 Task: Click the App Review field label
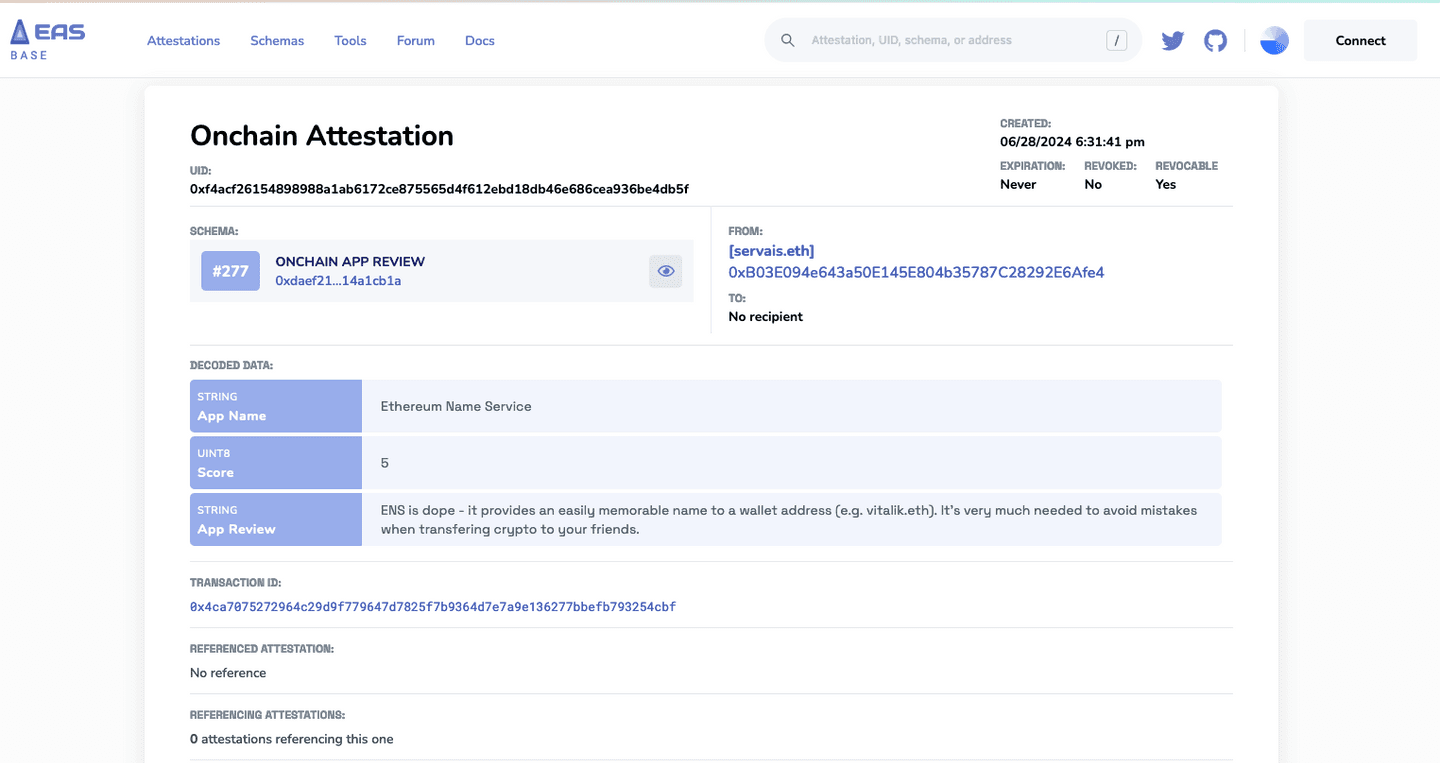[x=236, y=530]
